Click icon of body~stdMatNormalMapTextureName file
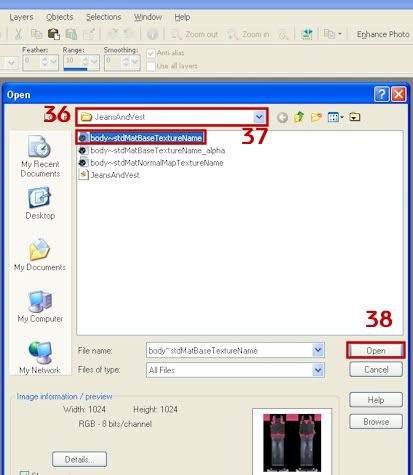Screen dimensions: 413x475 coord(83,163)
